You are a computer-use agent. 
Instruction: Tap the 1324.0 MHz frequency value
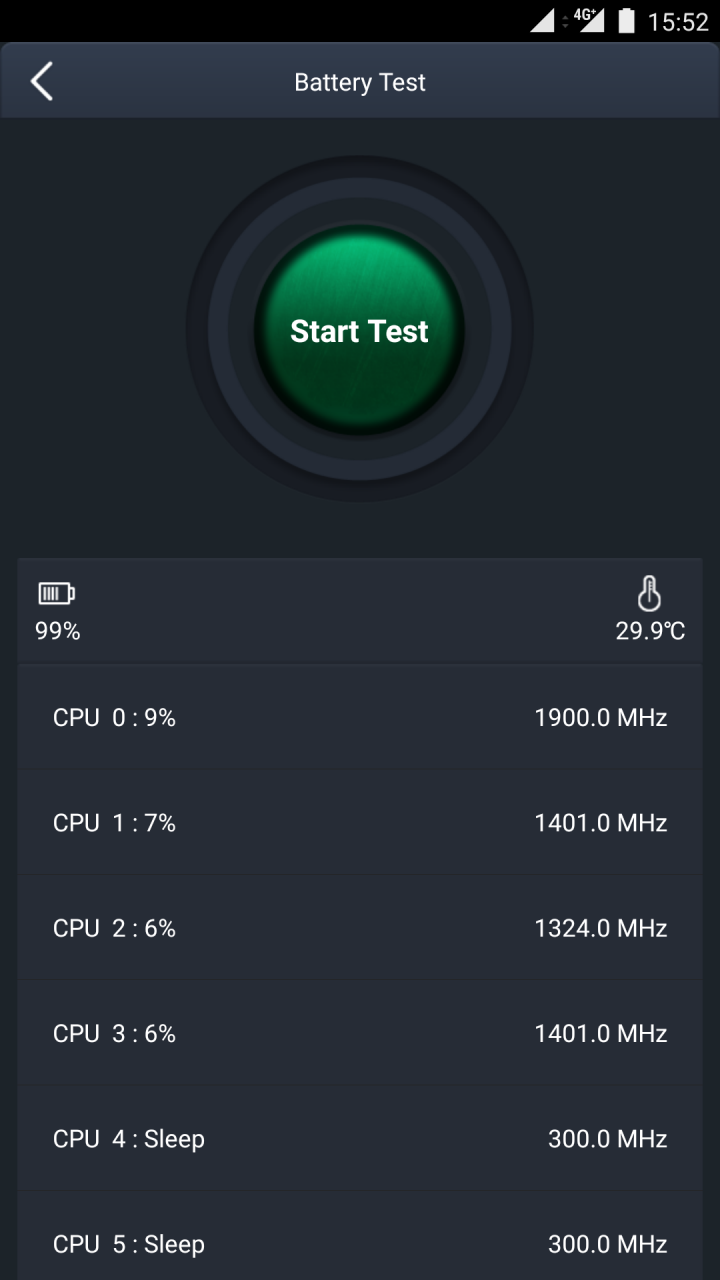point(601,928)
